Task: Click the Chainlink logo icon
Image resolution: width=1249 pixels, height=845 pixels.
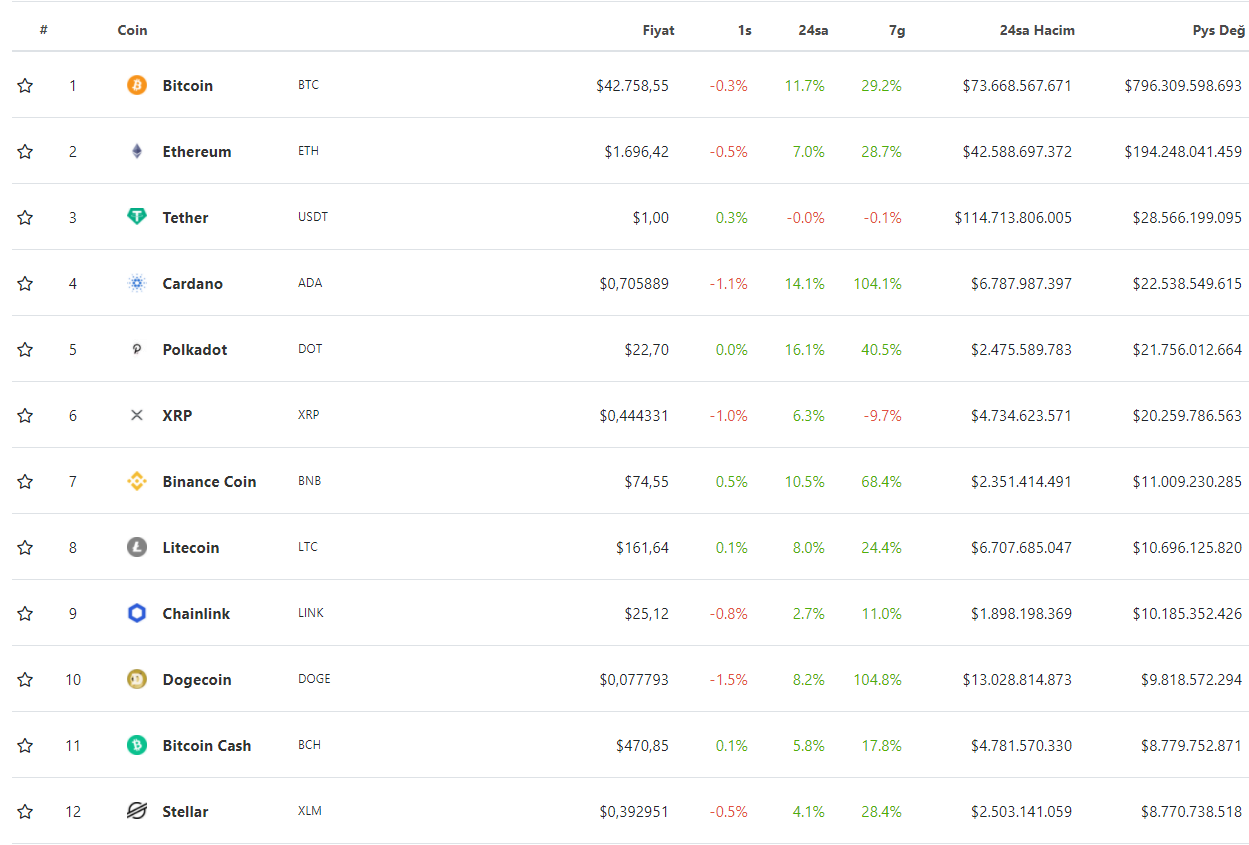Action: (x=137, y=614)
